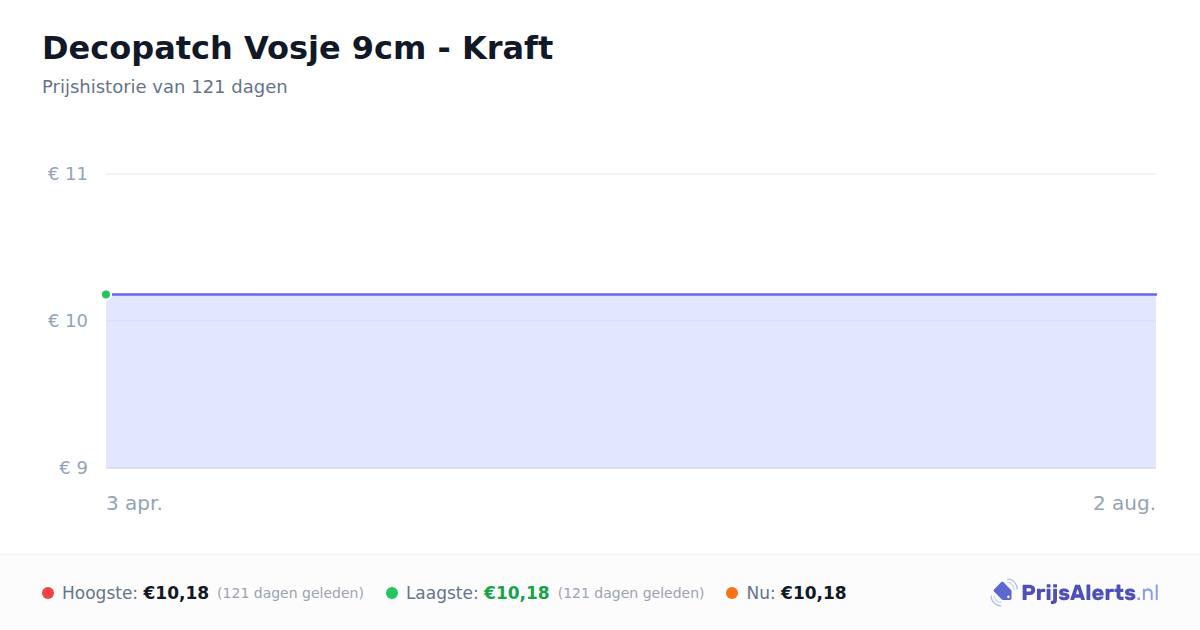Click the Decopatch Vosje 9cm - Kraft title
The height and width of the screenshot is (630, 1200).
tap(297, 48)
